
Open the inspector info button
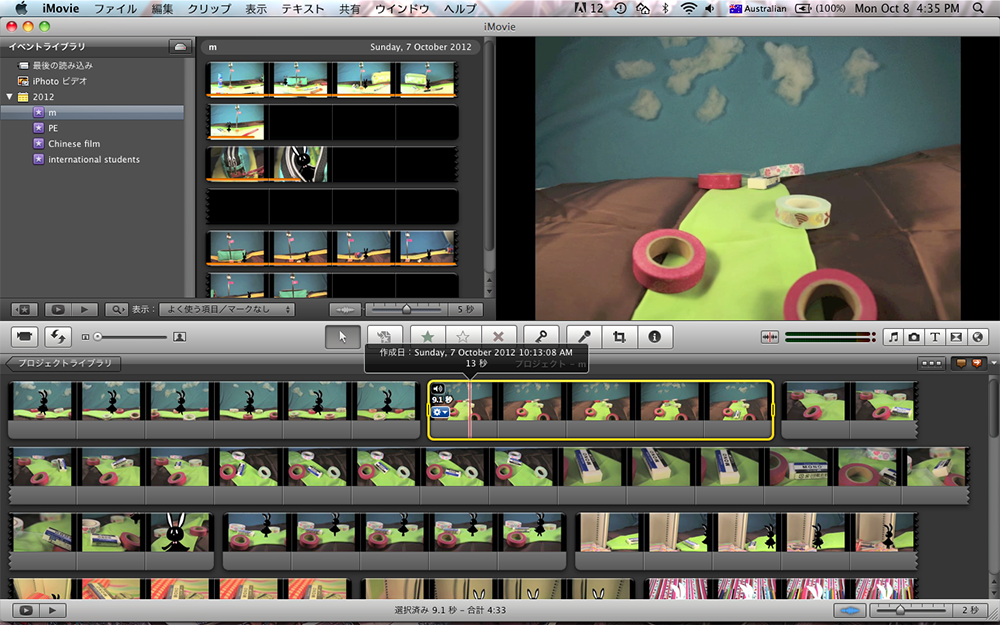(654, 337)
